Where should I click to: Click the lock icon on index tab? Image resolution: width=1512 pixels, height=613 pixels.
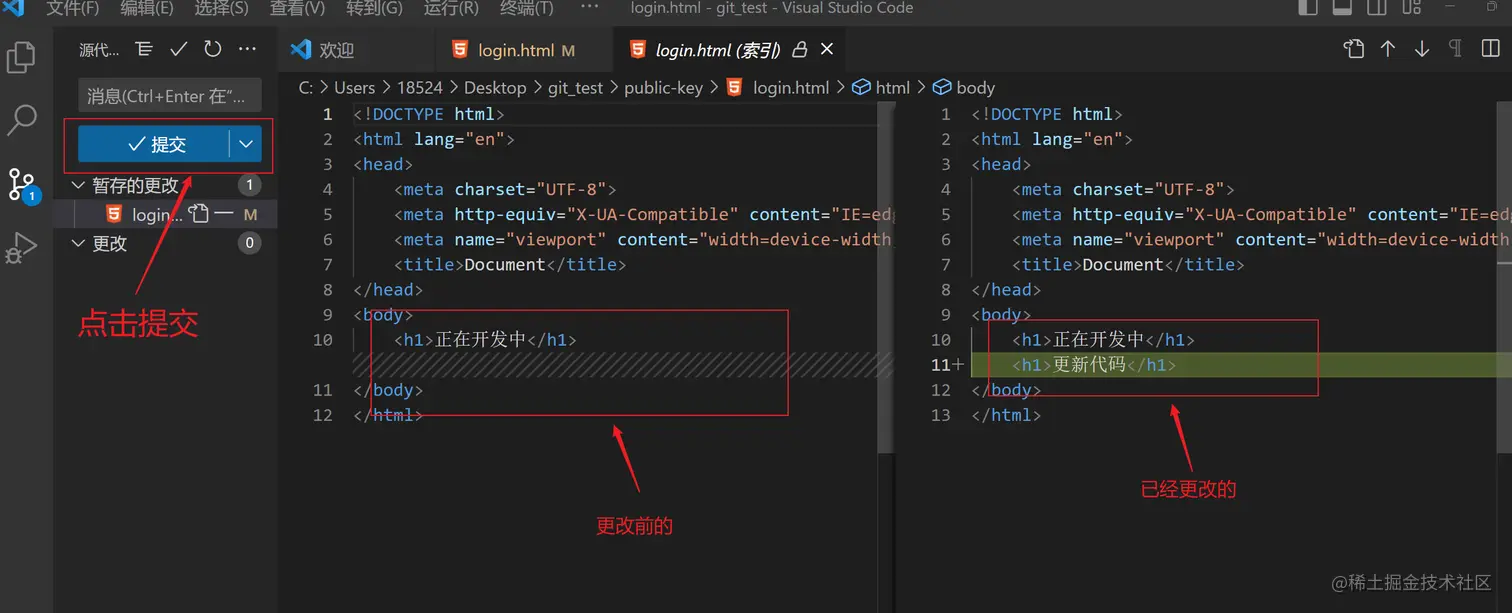click(x=800, y=49)
